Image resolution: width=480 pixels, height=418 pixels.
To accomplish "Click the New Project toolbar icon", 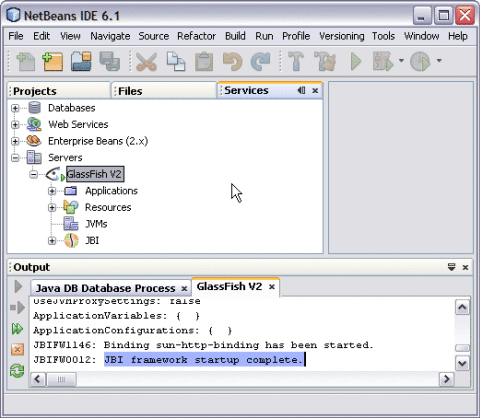I will [53, 61].
